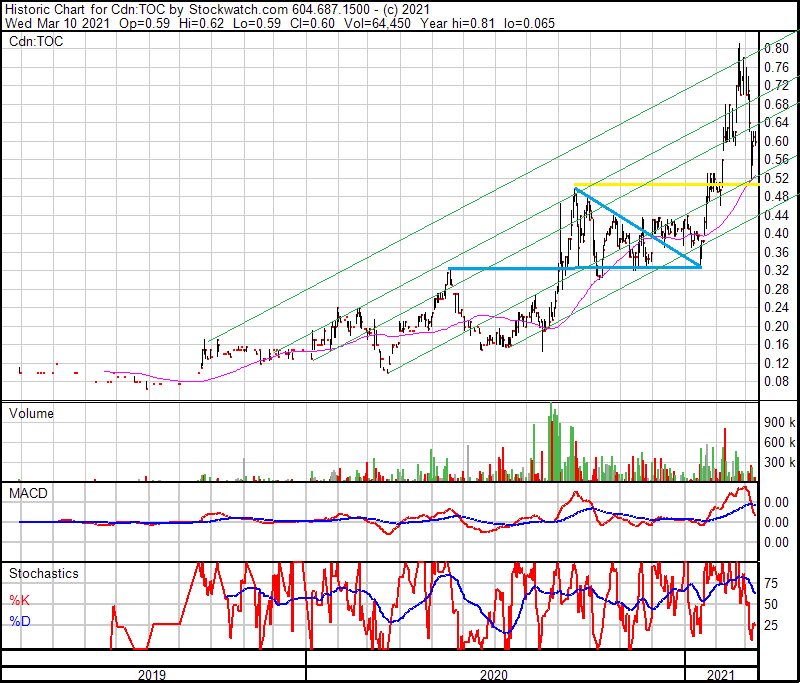Click the Stockwatch.com text in the chart title
Image resolution: width=800 pixels, height=683 pixels.
[x=239, y=9]
